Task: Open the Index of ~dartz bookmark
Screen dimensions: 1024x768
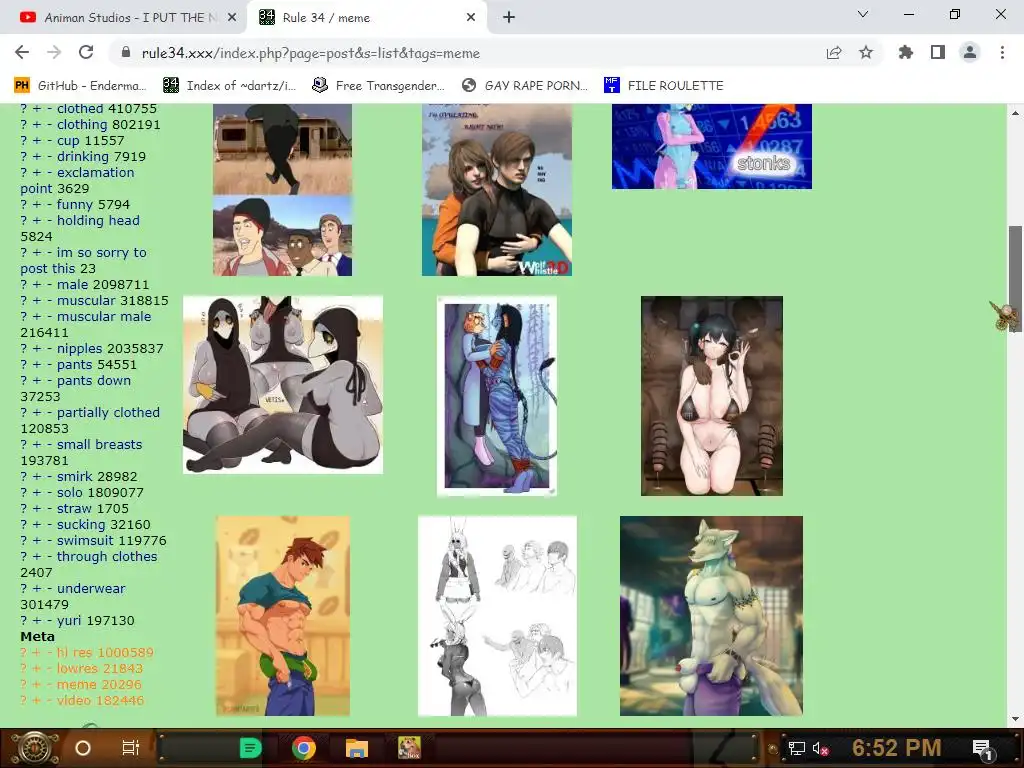Action: point(229,86)
